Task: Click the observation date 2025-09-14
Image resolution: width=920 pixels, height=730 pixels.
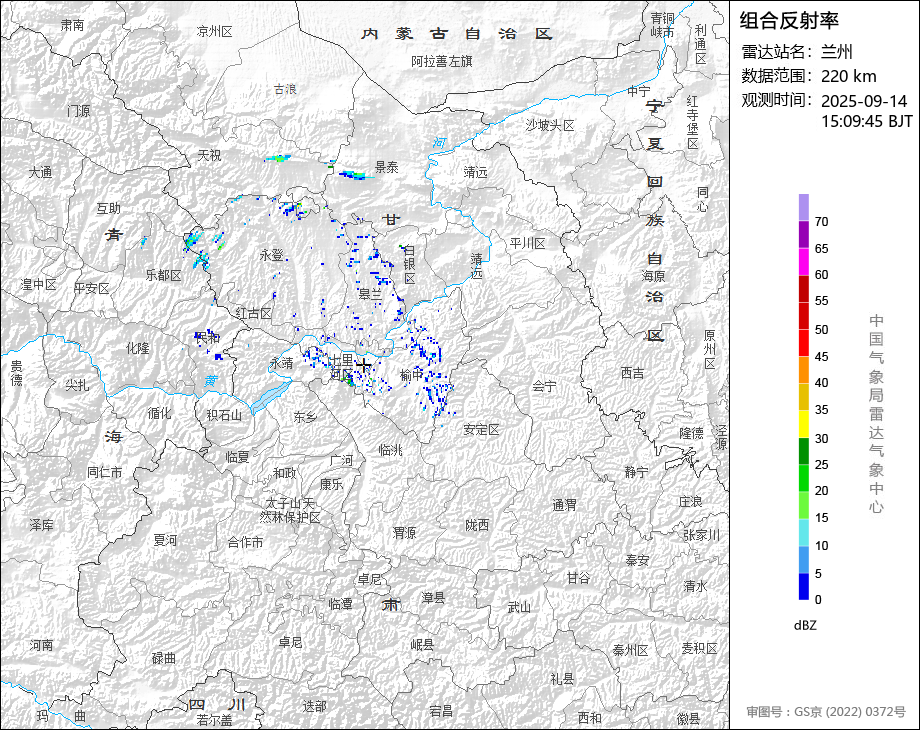Action: tap(864, 101)
